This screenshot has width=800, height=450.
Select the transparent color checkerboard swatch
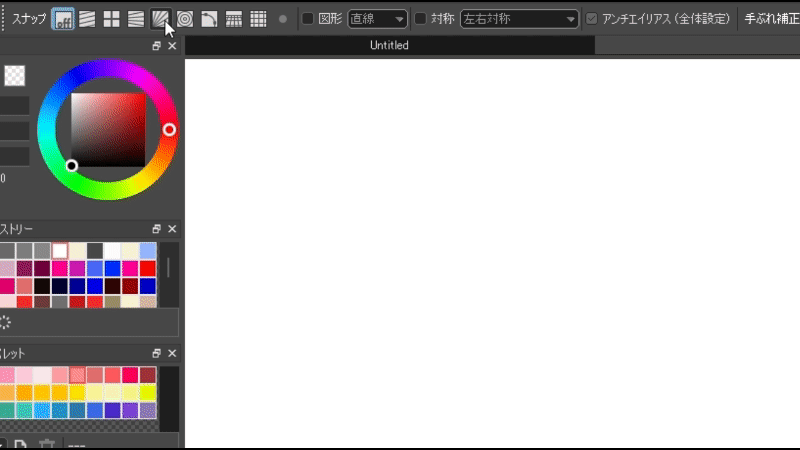coord(14,76)
